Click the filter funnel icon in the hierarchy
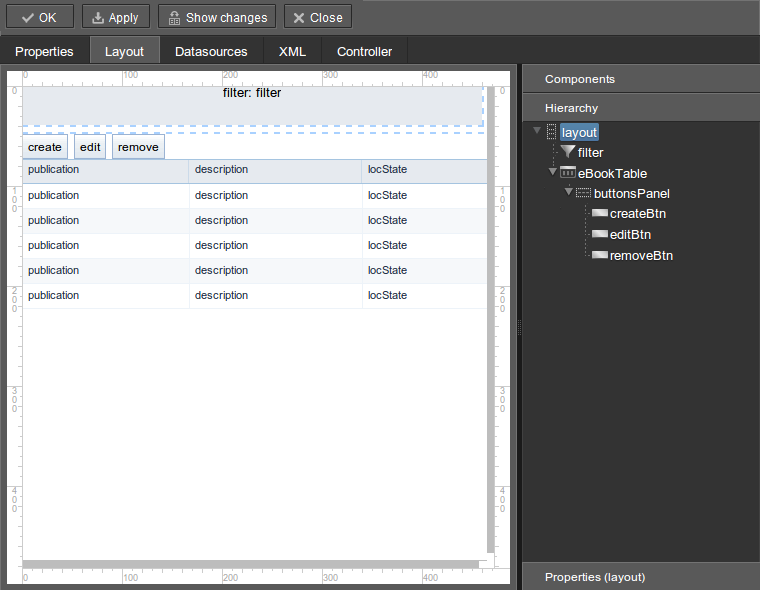Viewport: 760px width, 590px height. [x=568, y=152]
